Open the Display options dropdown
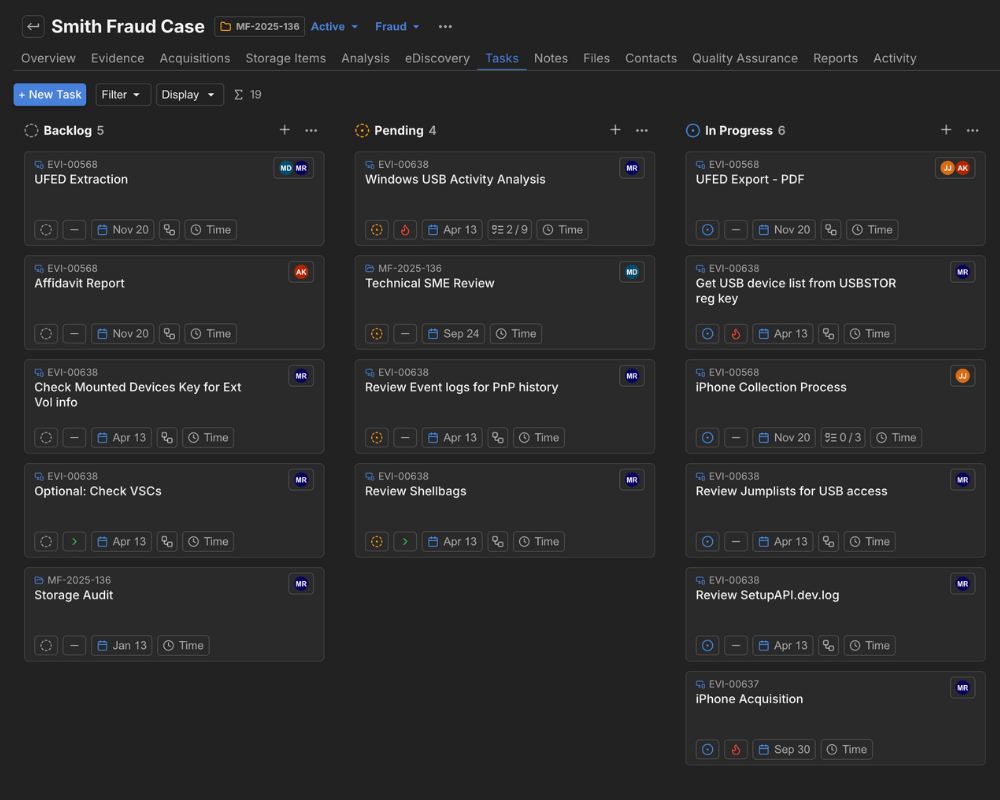 [x=189, y=94]
